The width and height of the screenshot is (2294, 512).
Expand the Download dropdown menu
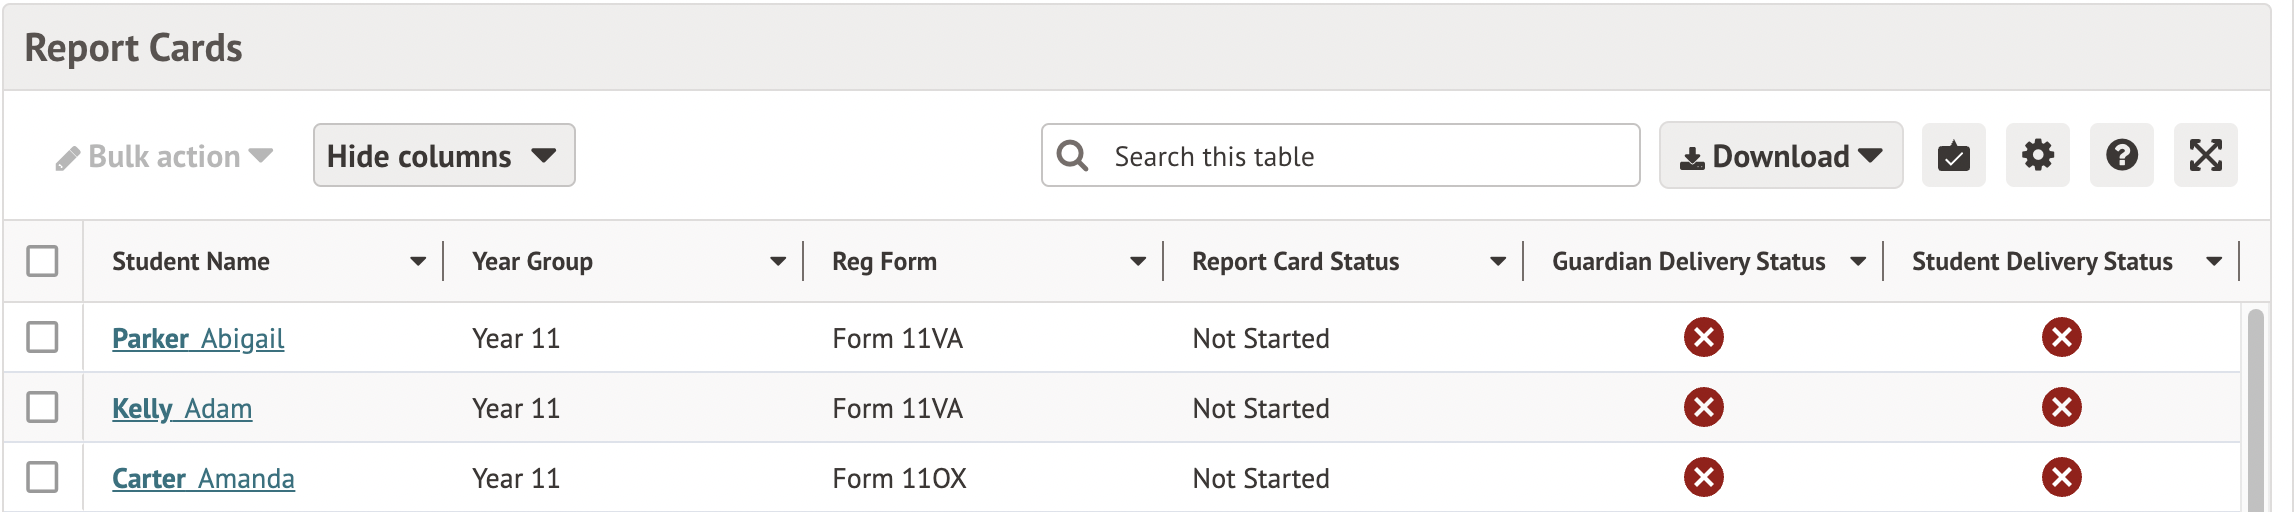1780,156
